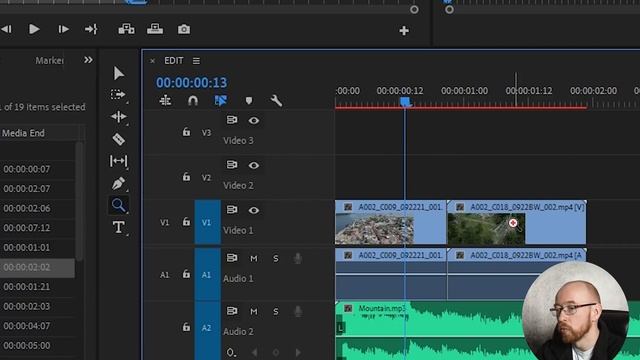
Task: Select A002_C009 video clip on V1
Action: point(391,222)
